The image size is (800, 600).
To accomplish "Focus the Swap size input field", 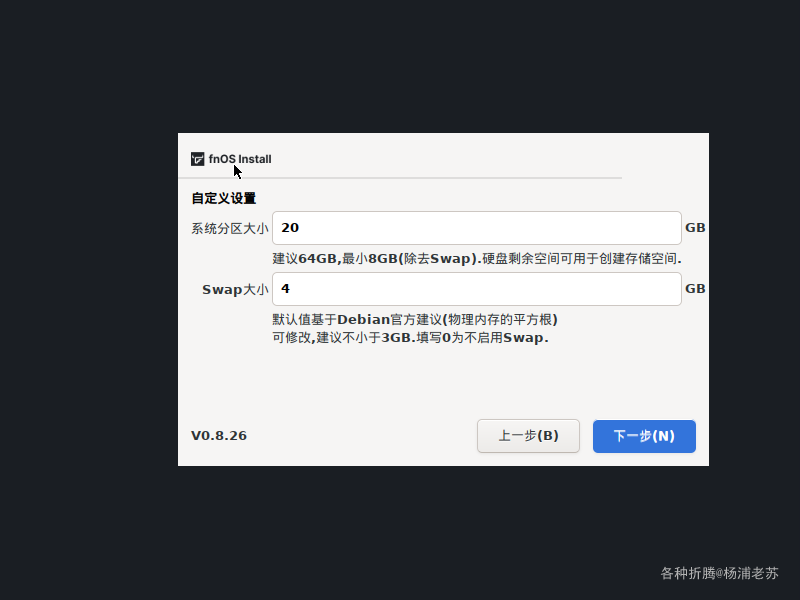I will 477,289.
